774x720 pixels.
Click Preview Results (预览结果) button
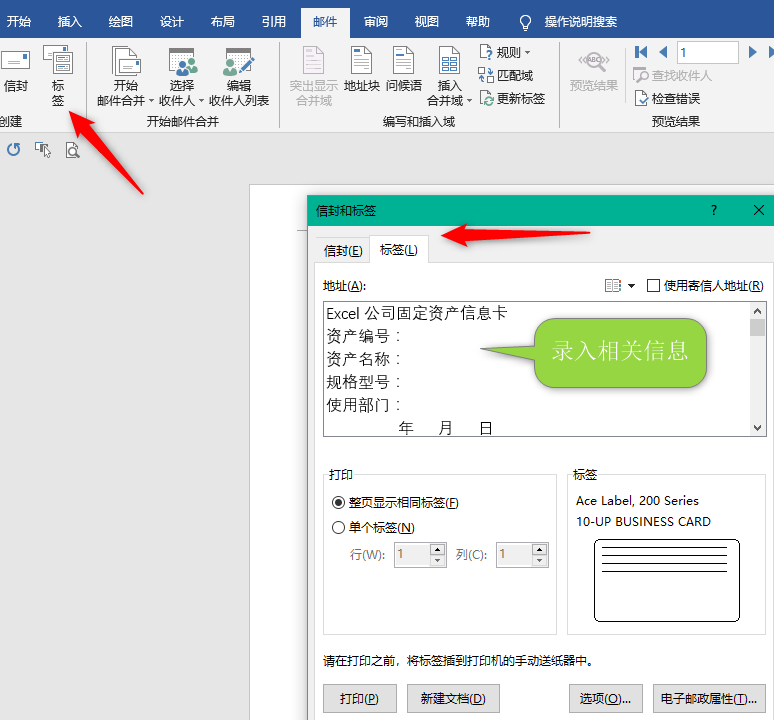pyautogui.click(x=593, y=72)
